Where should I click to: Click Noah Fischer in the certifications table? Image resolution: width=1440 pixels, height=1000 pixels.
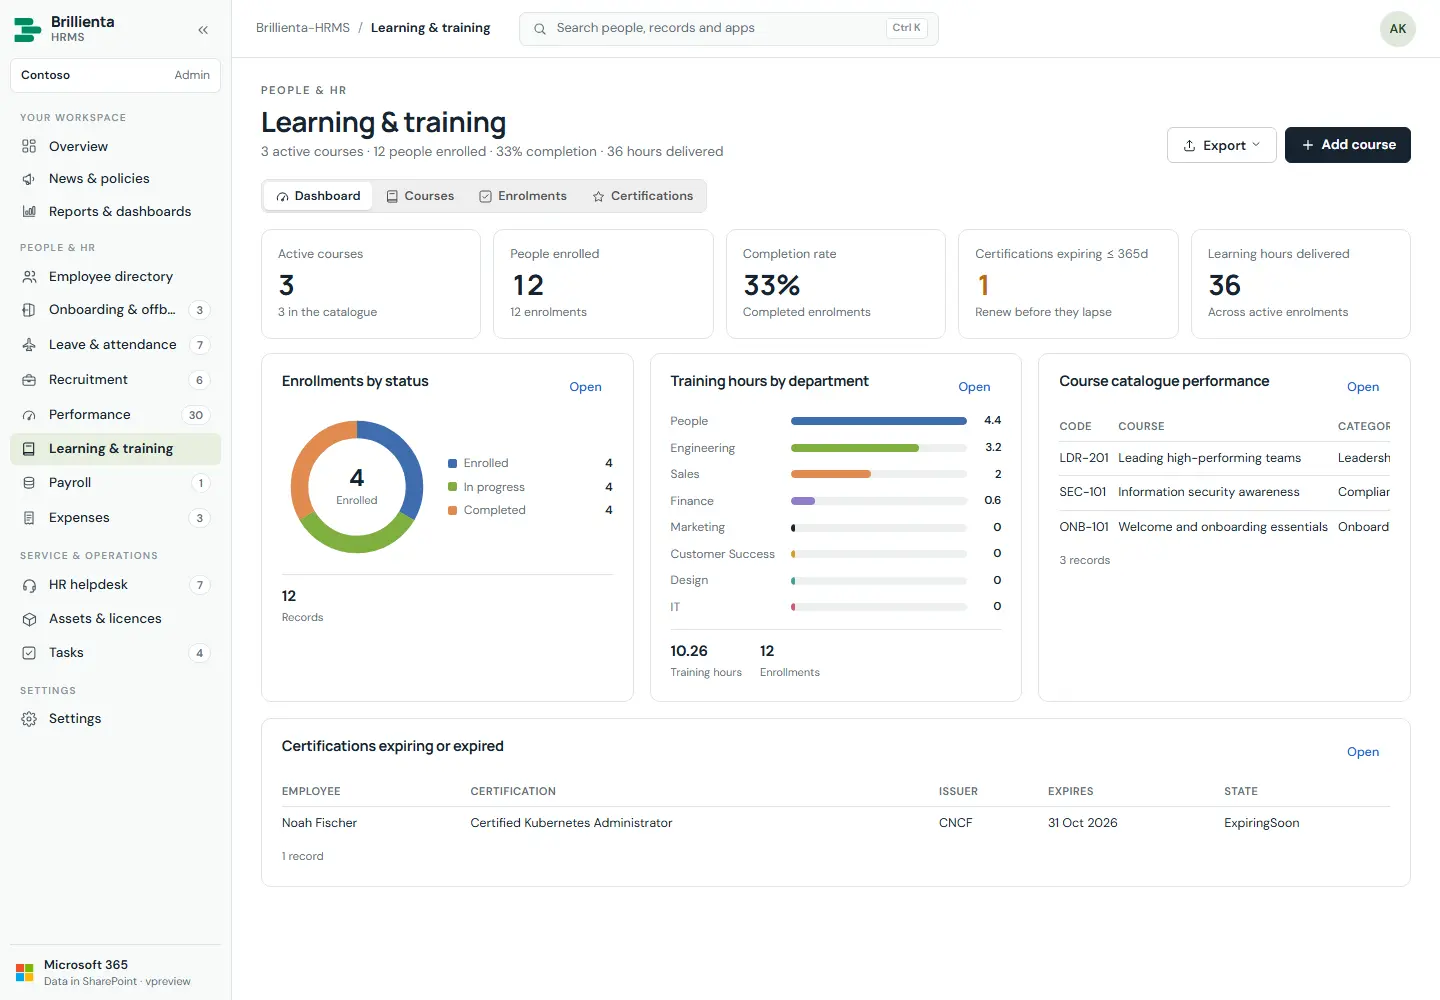319,823
